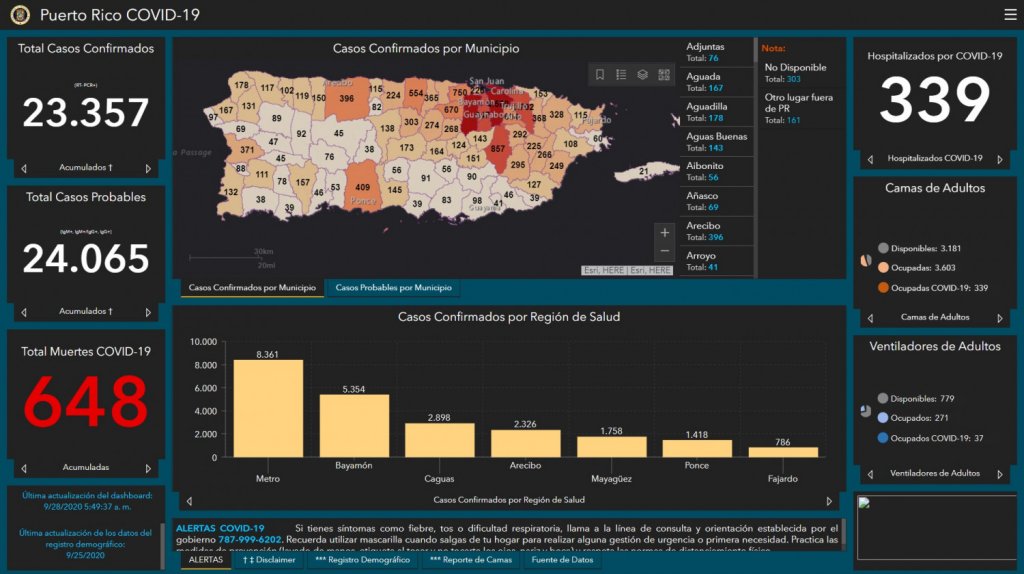Go to next Total Casos Confirmados view
The width and height of the screenshot is (1024, 574).
(x=149, y=169)
